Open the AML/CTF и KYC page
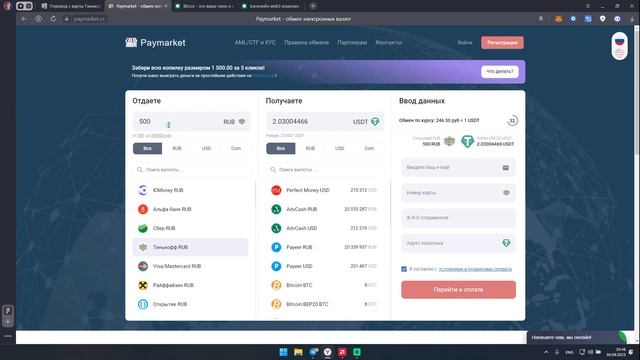The image size is (640, 360). (x=255, y=42)
